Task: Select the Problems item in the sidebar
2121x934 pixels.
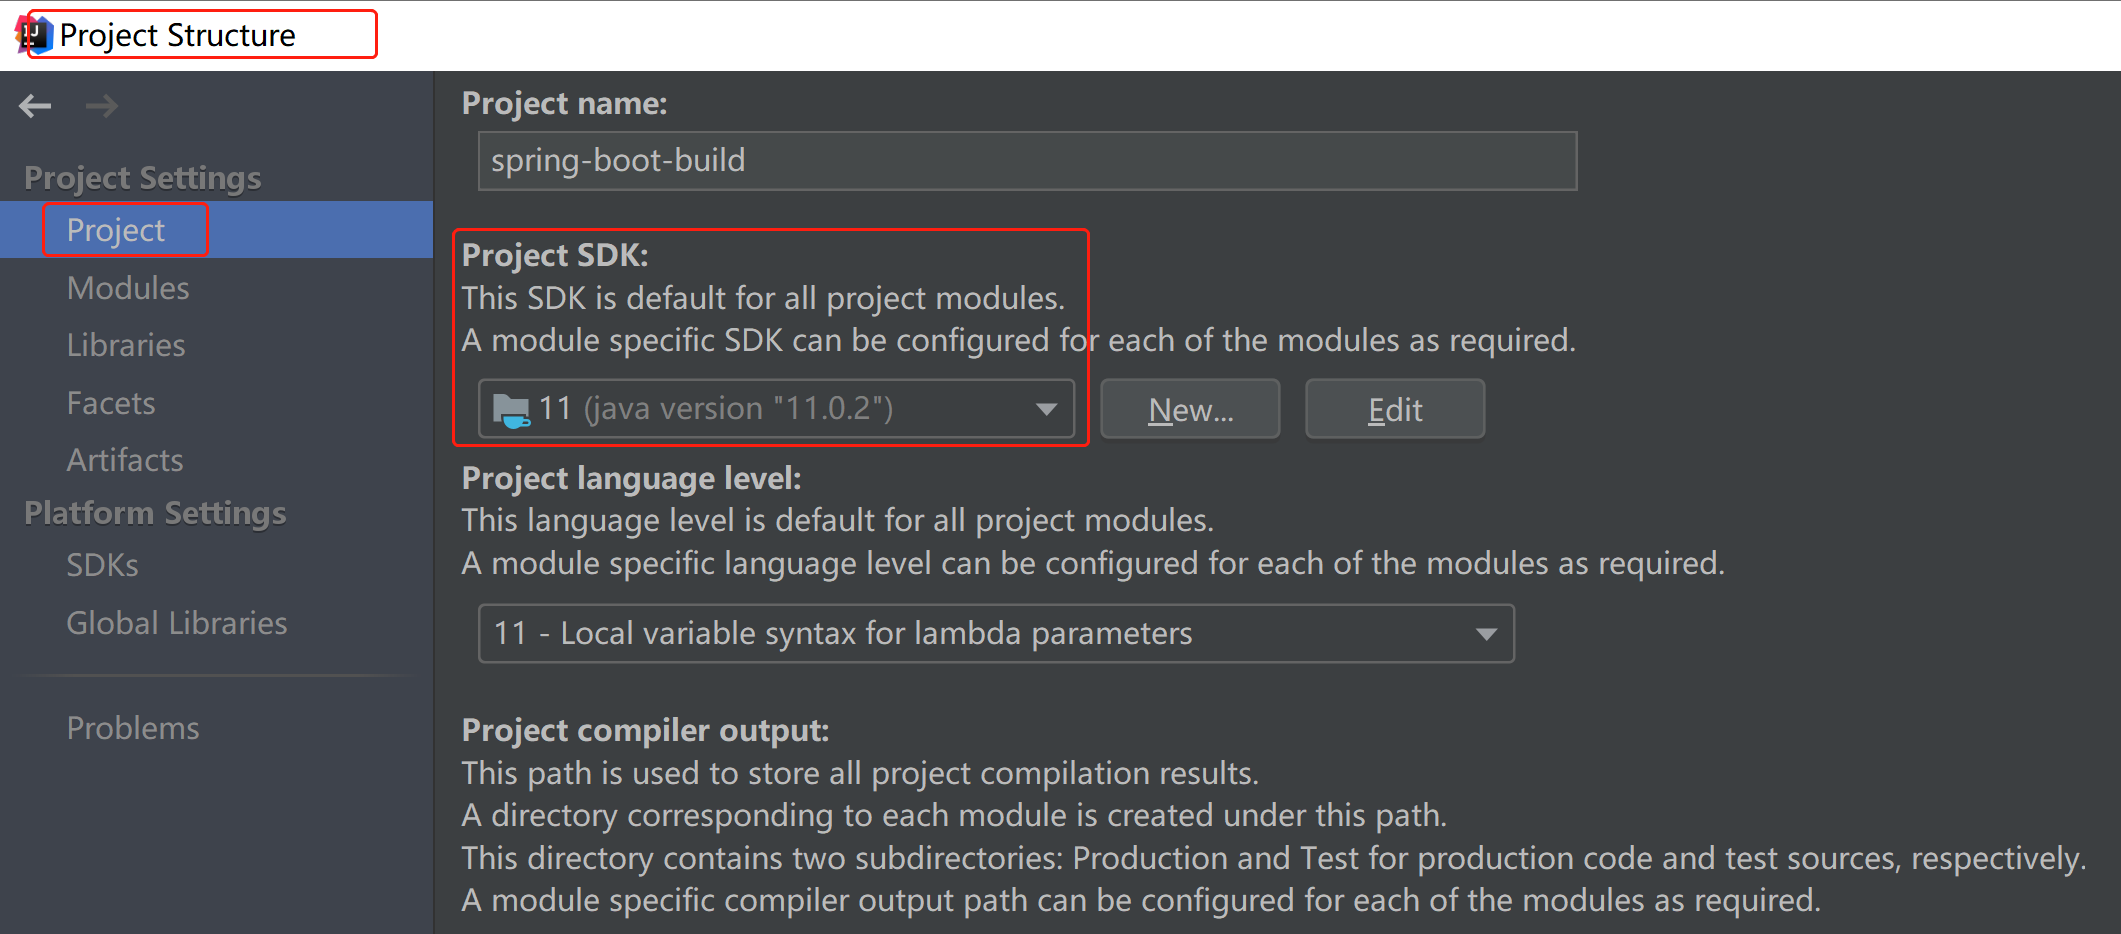Action: point(132,727)
